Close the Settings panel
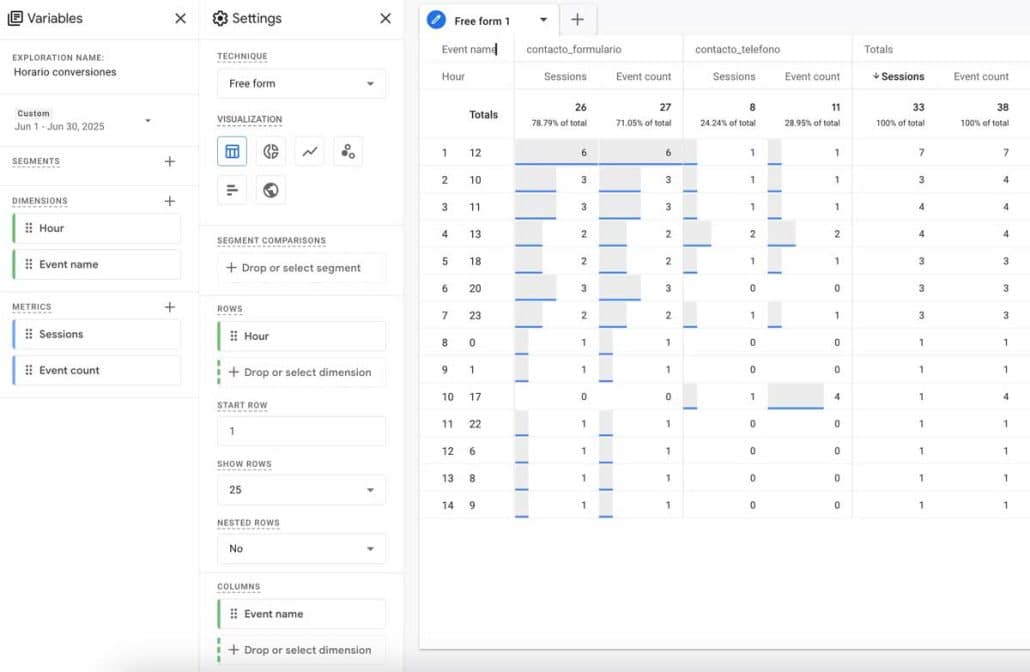The image size is (1030, 672). [385, 18]
